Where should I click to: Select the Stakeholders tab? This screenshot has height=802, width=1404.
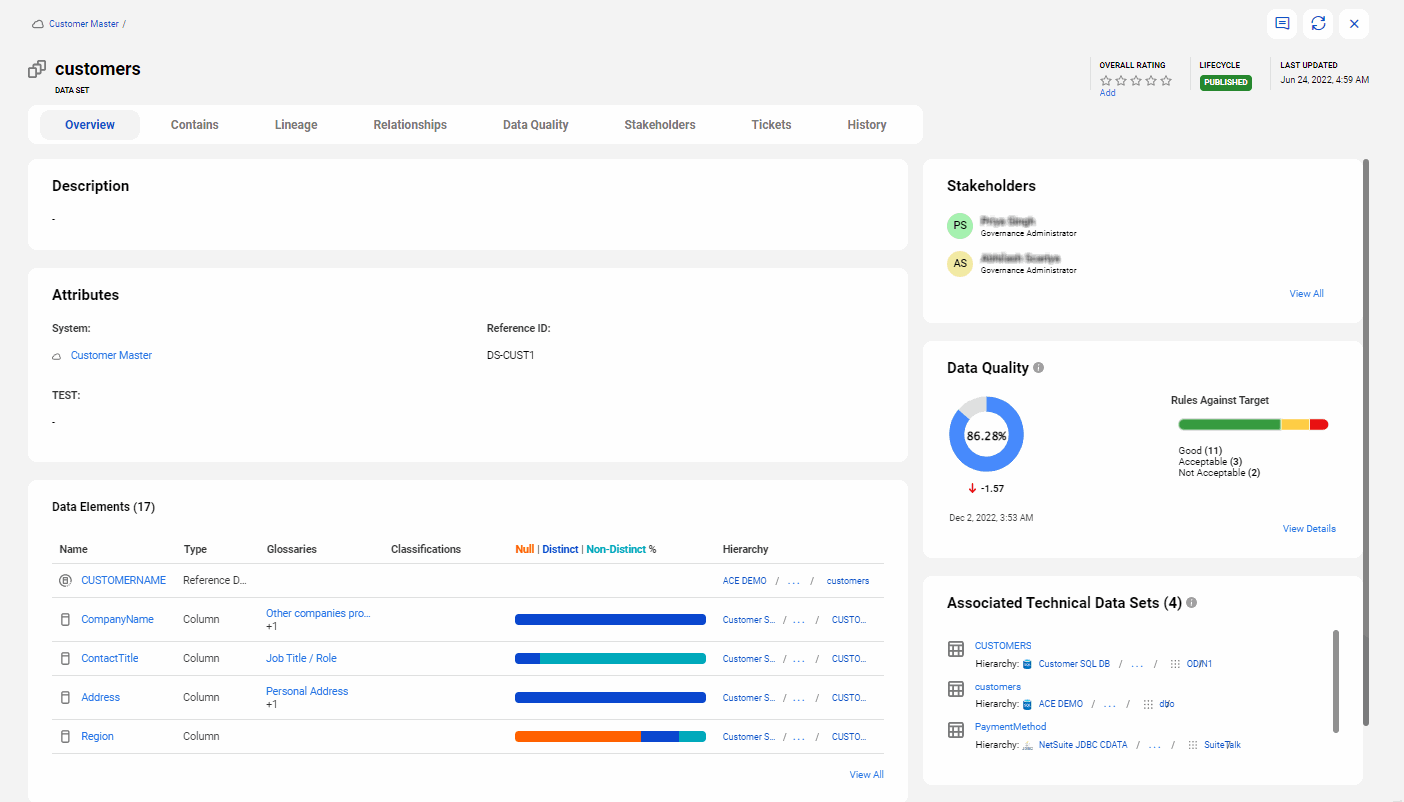coord(660,125)
